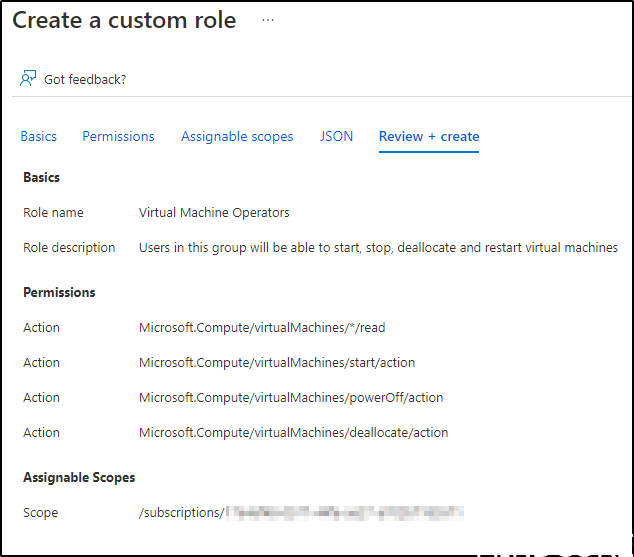Click the Assignable Scopes section heading
This screenshot has width=634, height=557.
(79, 477)
